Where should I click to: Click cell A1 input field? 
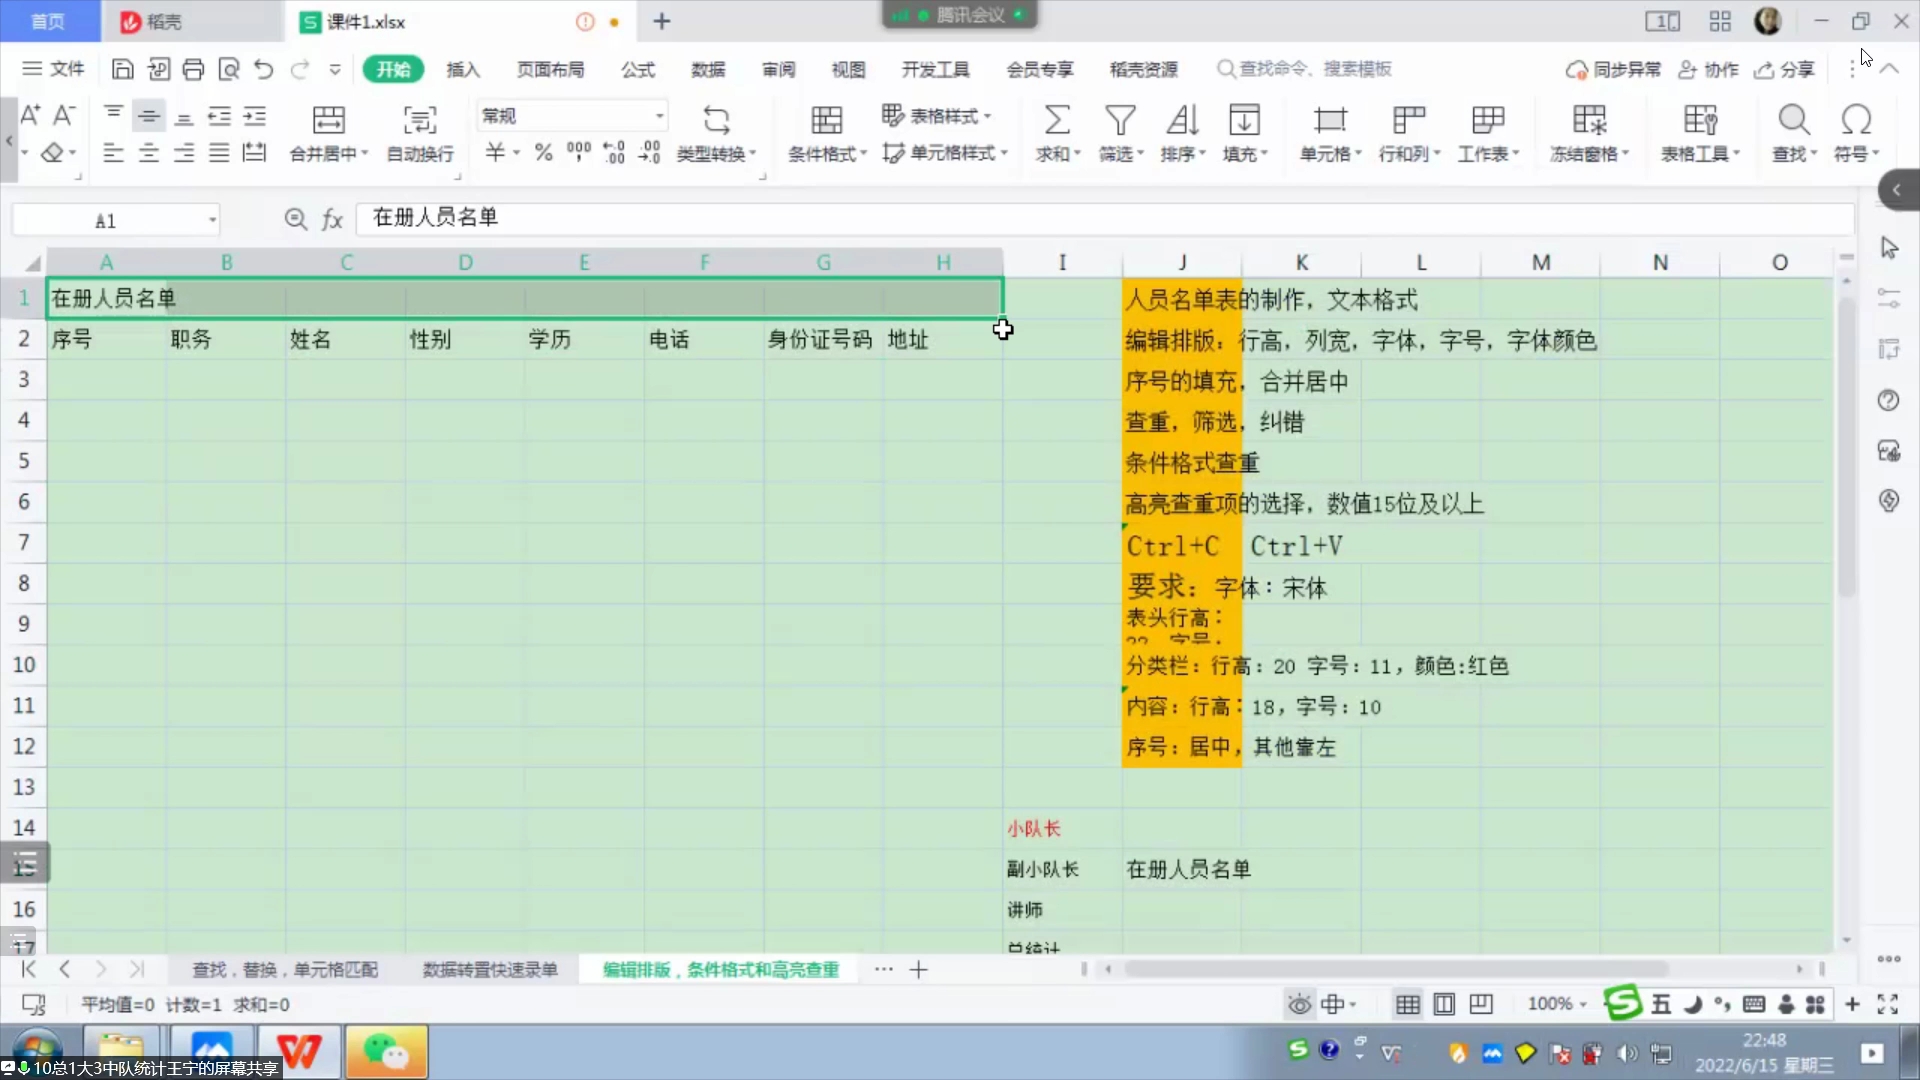pyautogui.click(x=105, y=297)
